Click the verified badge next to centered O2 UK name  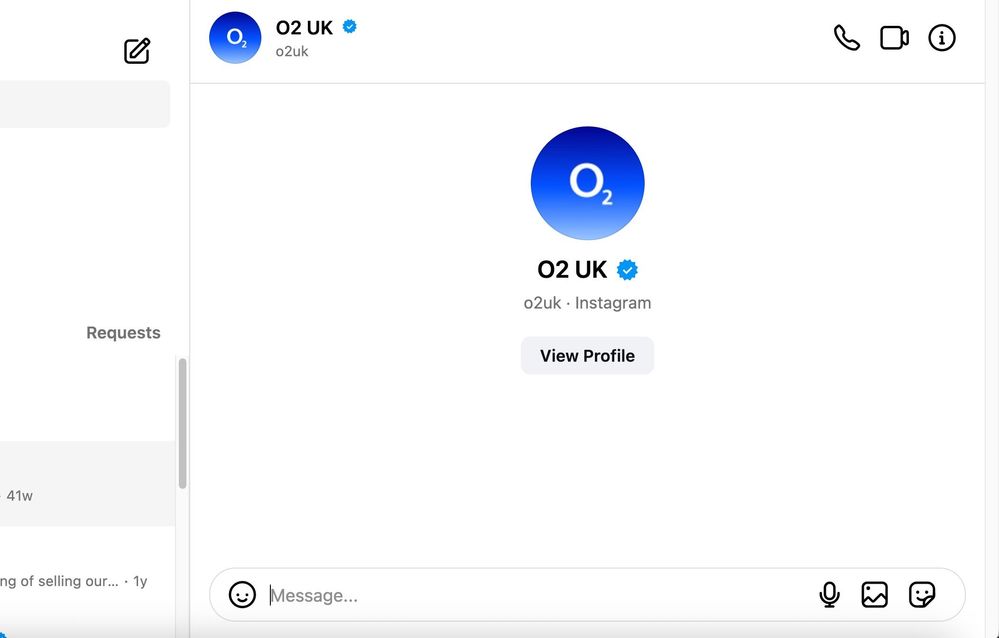pyautogui.click(x=627, y=270)
